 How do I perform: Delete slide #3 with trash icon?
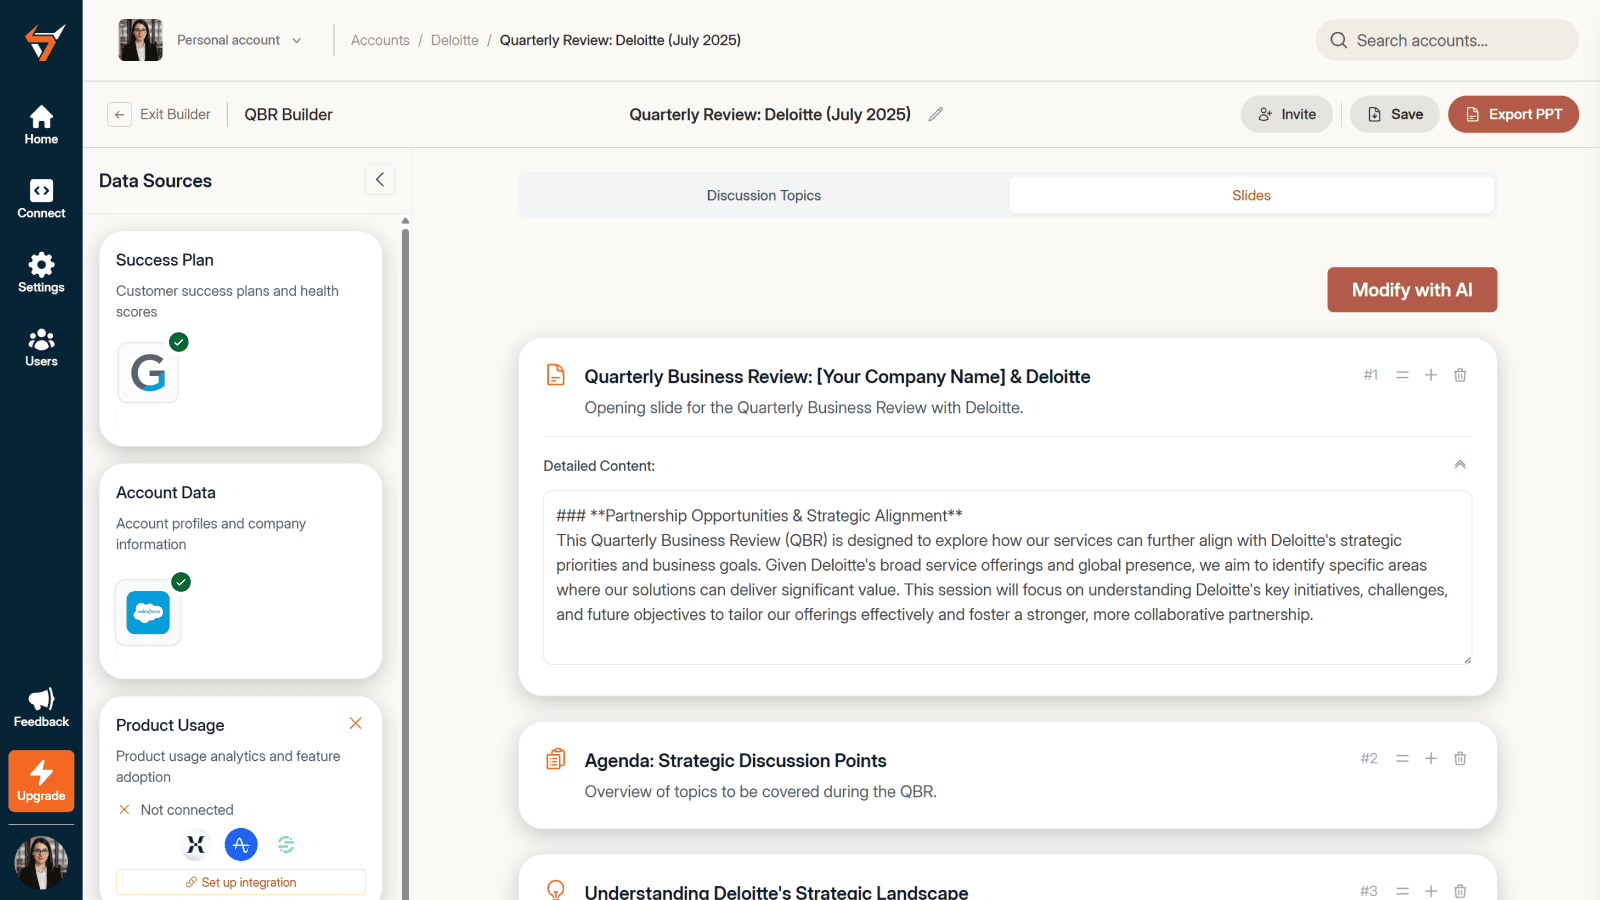pyautogui.click(x=1460, y=891)
